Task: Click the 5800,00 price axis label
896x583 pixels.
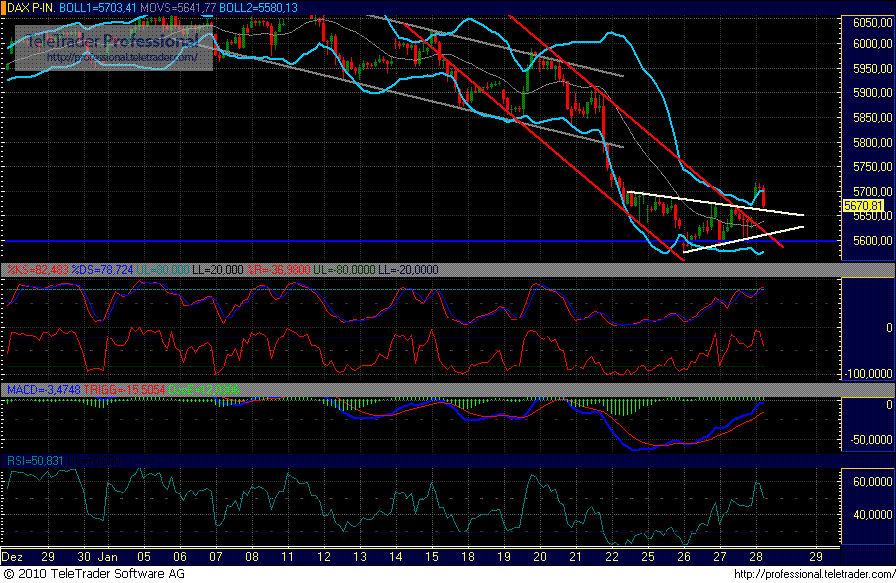Action: pos(872,142)
